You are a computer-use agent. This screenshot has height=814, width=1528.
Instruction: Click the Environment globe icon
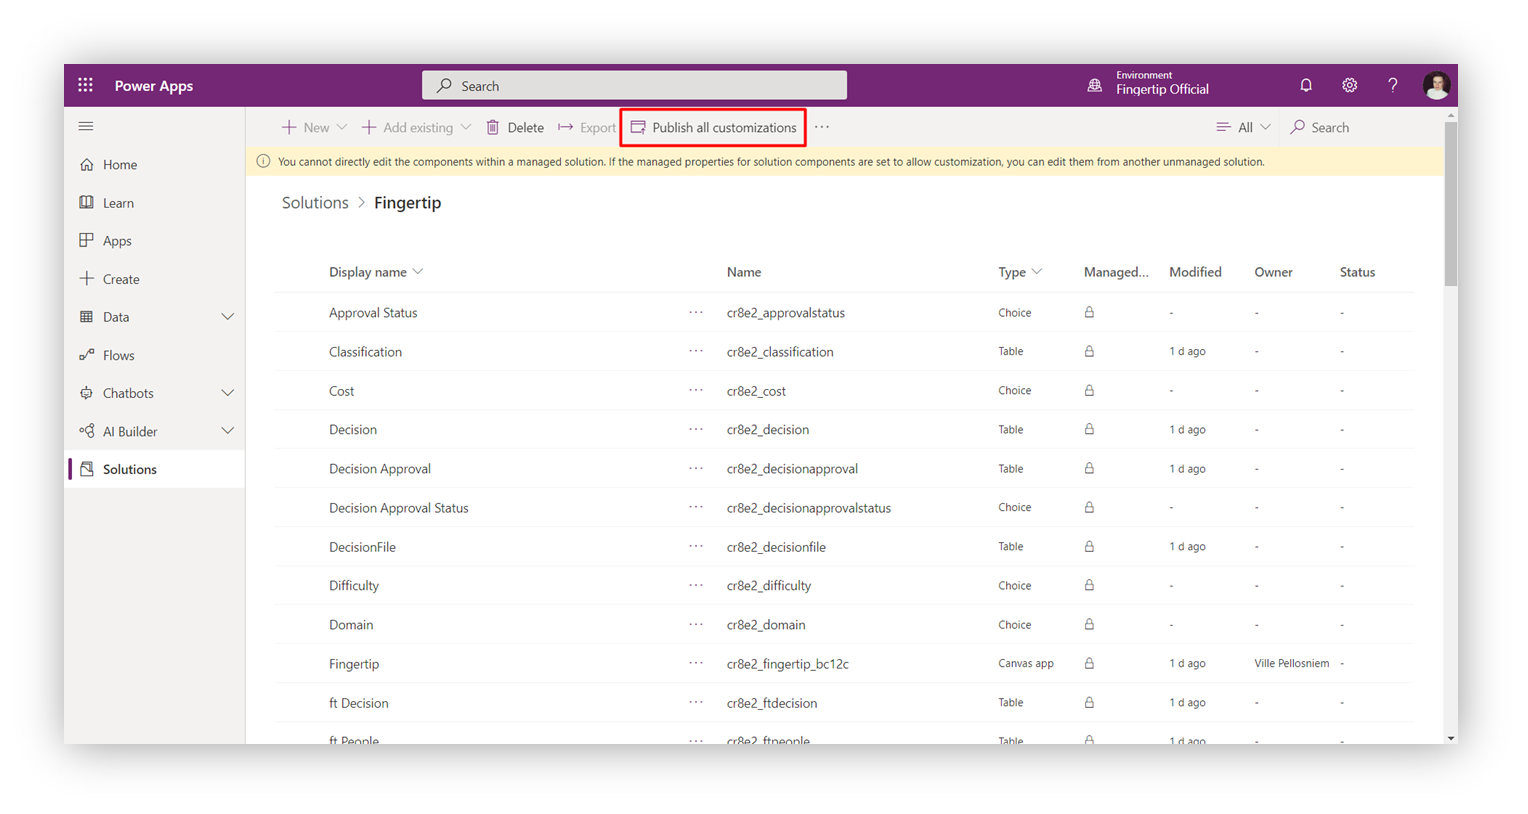pyautogui.click(x=1094, y=86)
